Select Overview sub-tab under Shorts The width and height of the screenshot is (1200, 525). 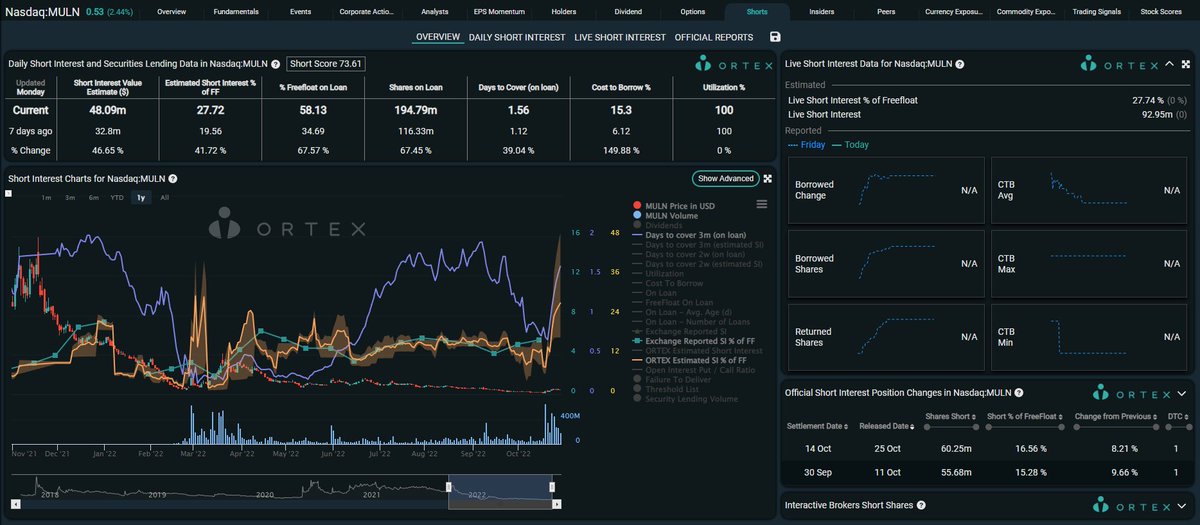tap(438, 37)
